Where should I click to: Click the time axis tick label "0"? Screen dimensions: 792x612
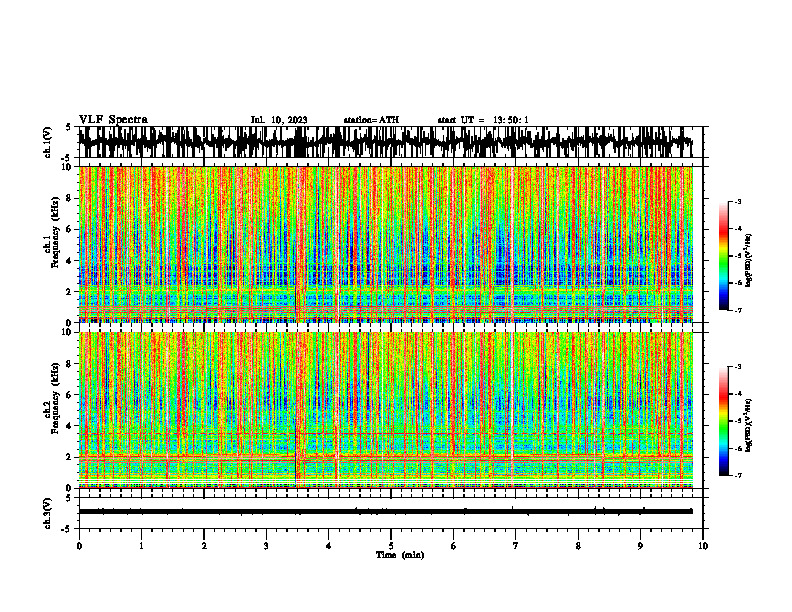coord(79,546)
